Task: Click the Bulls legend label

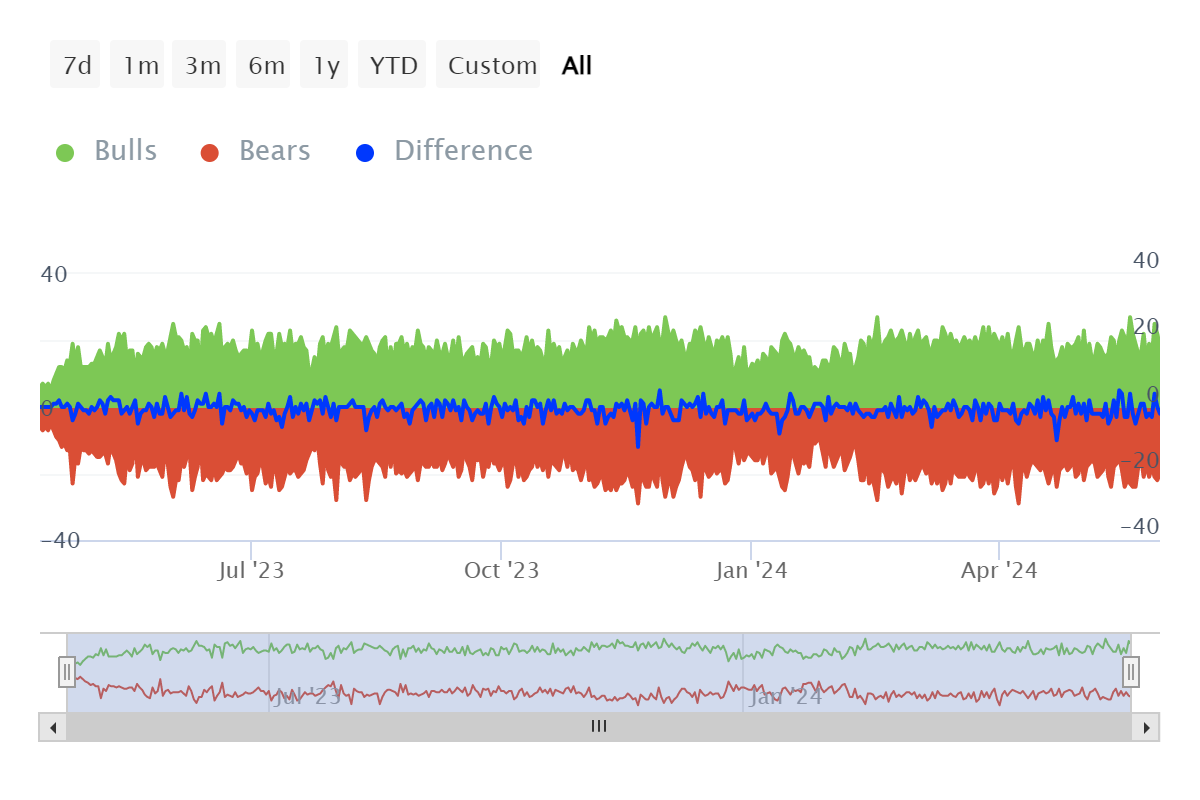Action: click(x=126, y=151)
